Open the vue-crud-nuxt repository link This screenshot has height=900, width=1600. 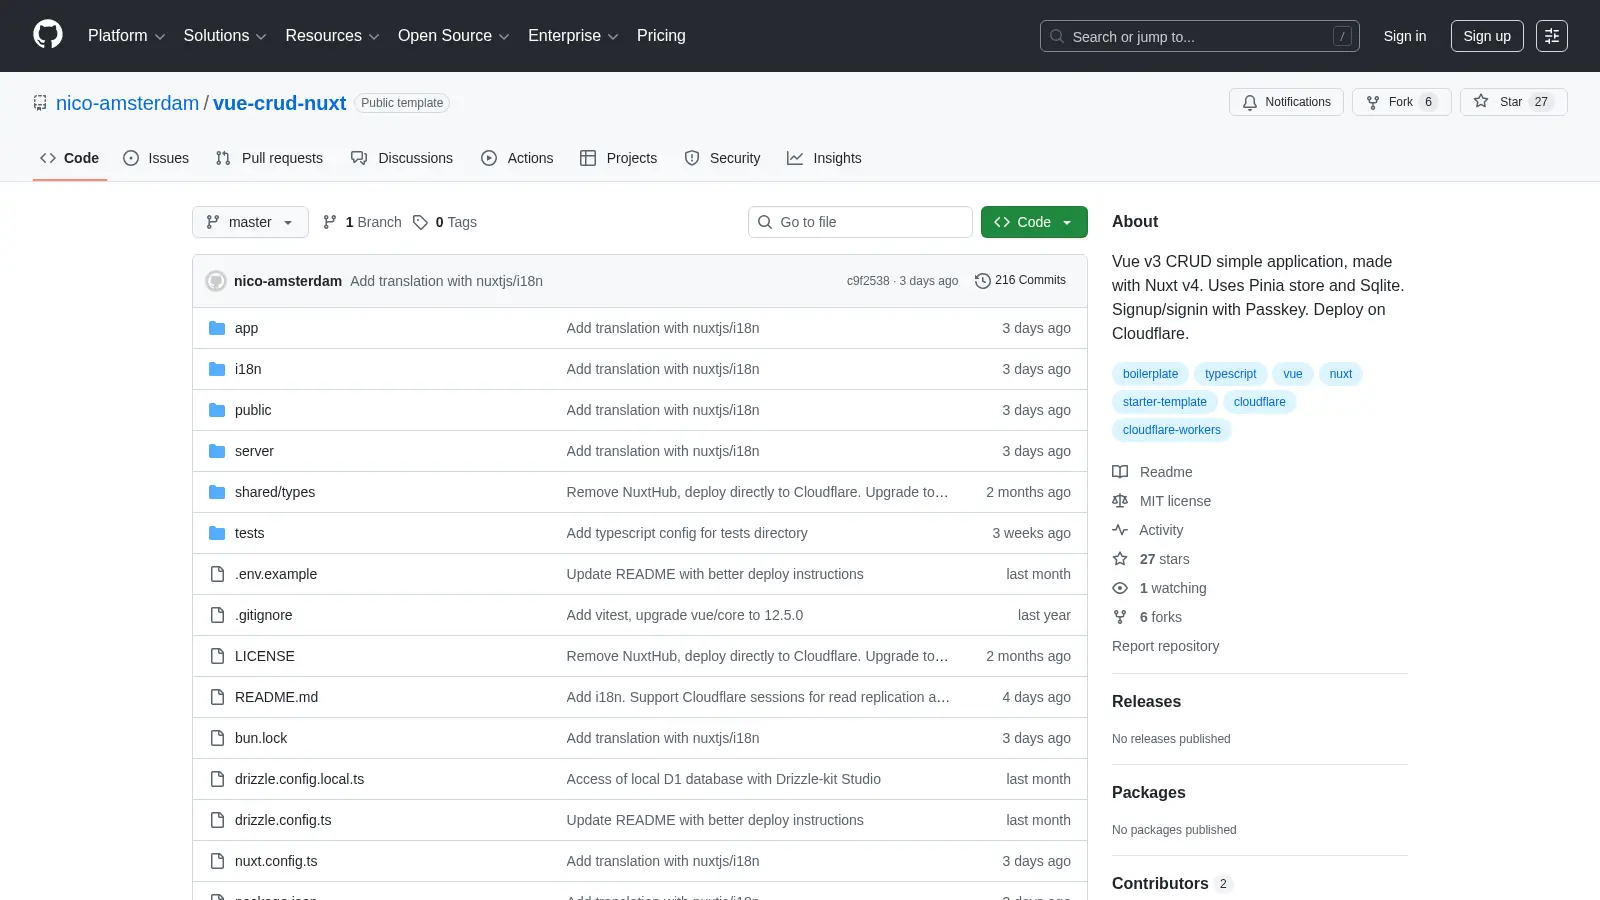click(x=280, y=103)
